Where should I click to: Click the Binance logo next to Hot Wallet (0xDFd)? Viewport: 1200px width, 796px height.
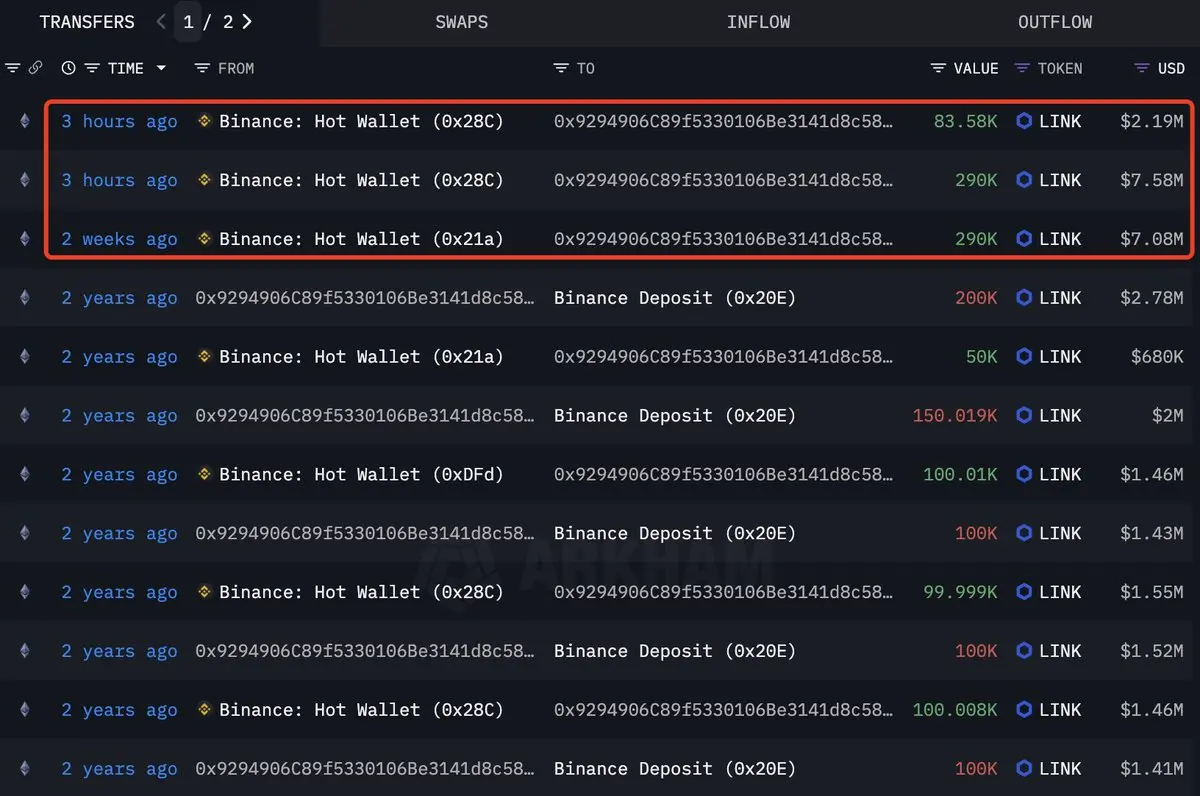pos(205,474)
